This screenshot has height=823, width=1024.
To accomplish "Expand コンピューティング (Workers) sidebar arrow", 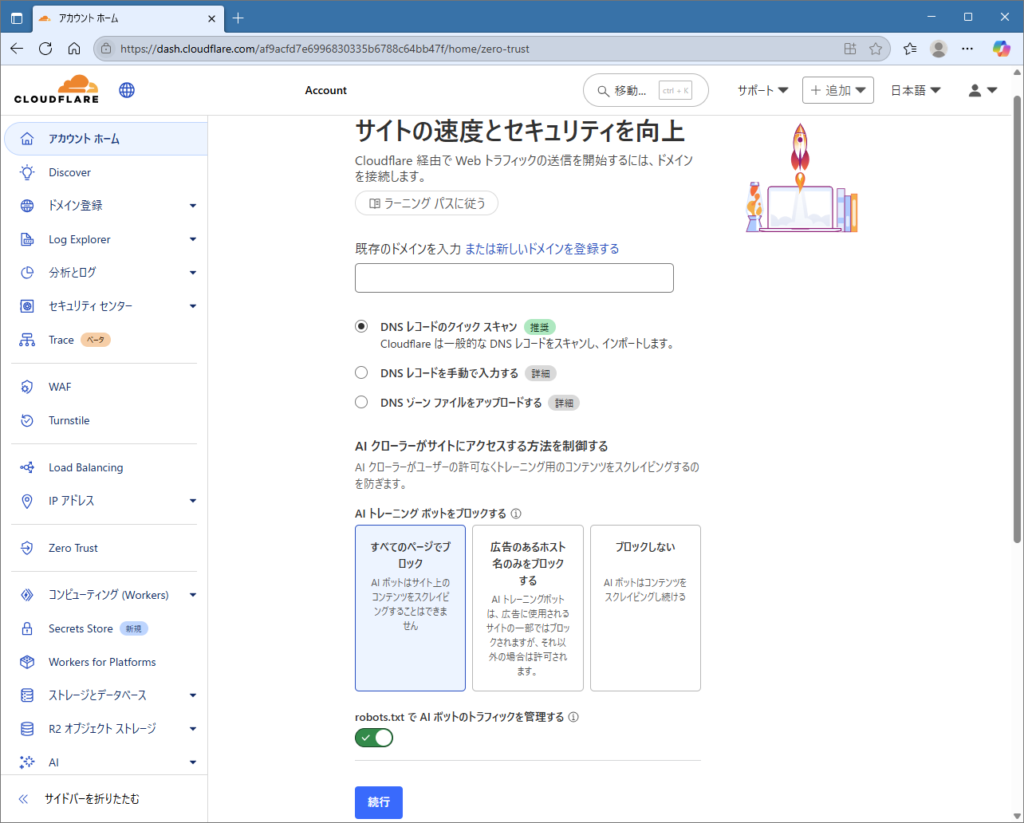I will [193, 595].
